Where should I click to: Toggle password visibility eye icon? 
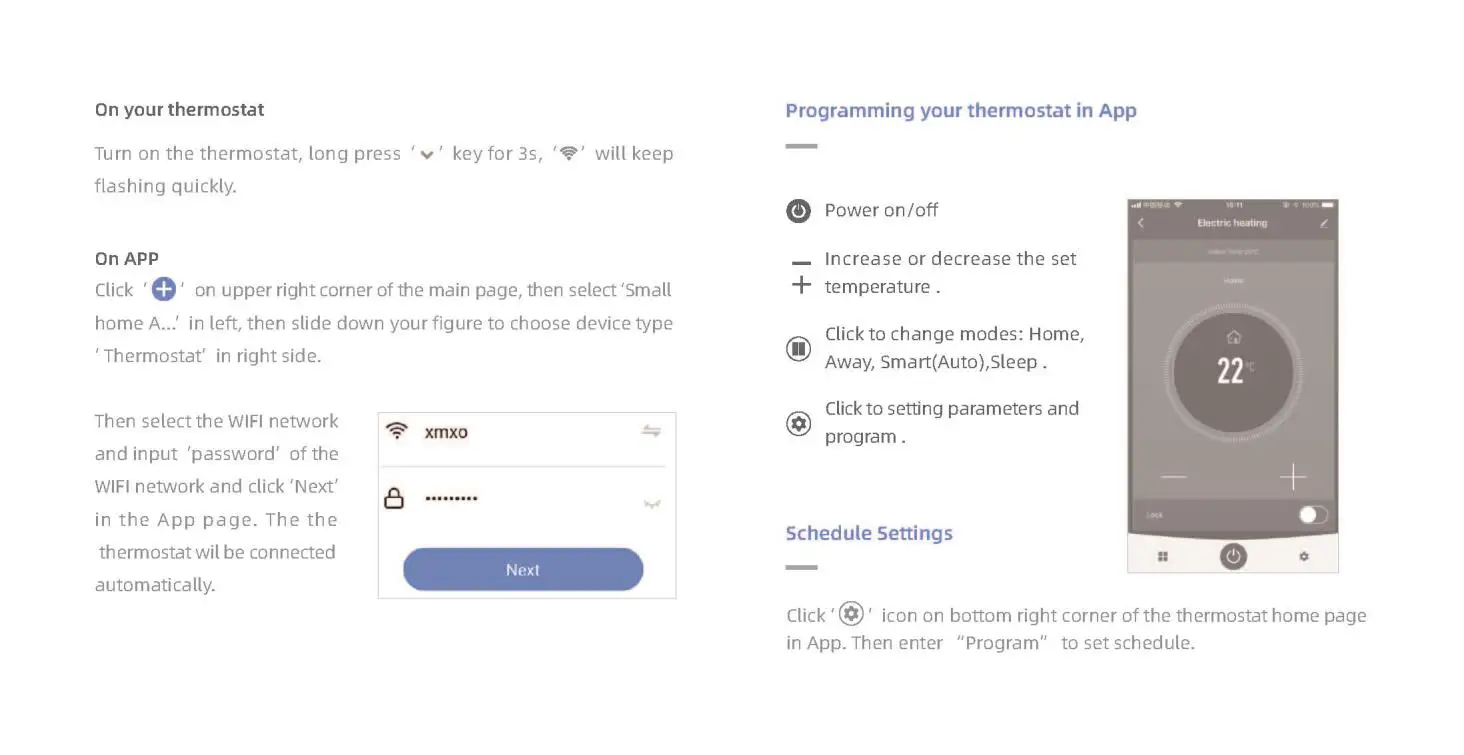pos(652,505)
